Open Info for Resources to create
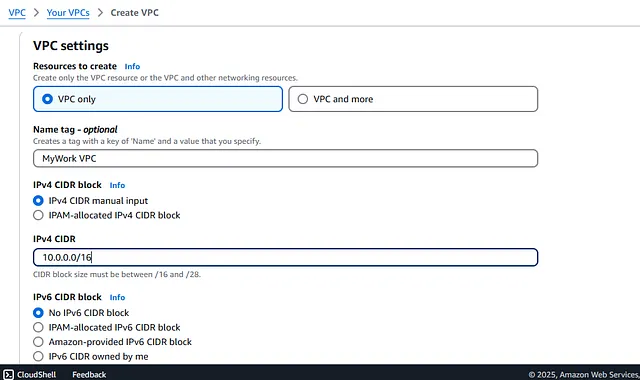This screenshot has width=640, height=380. click(x=132, y=66)
